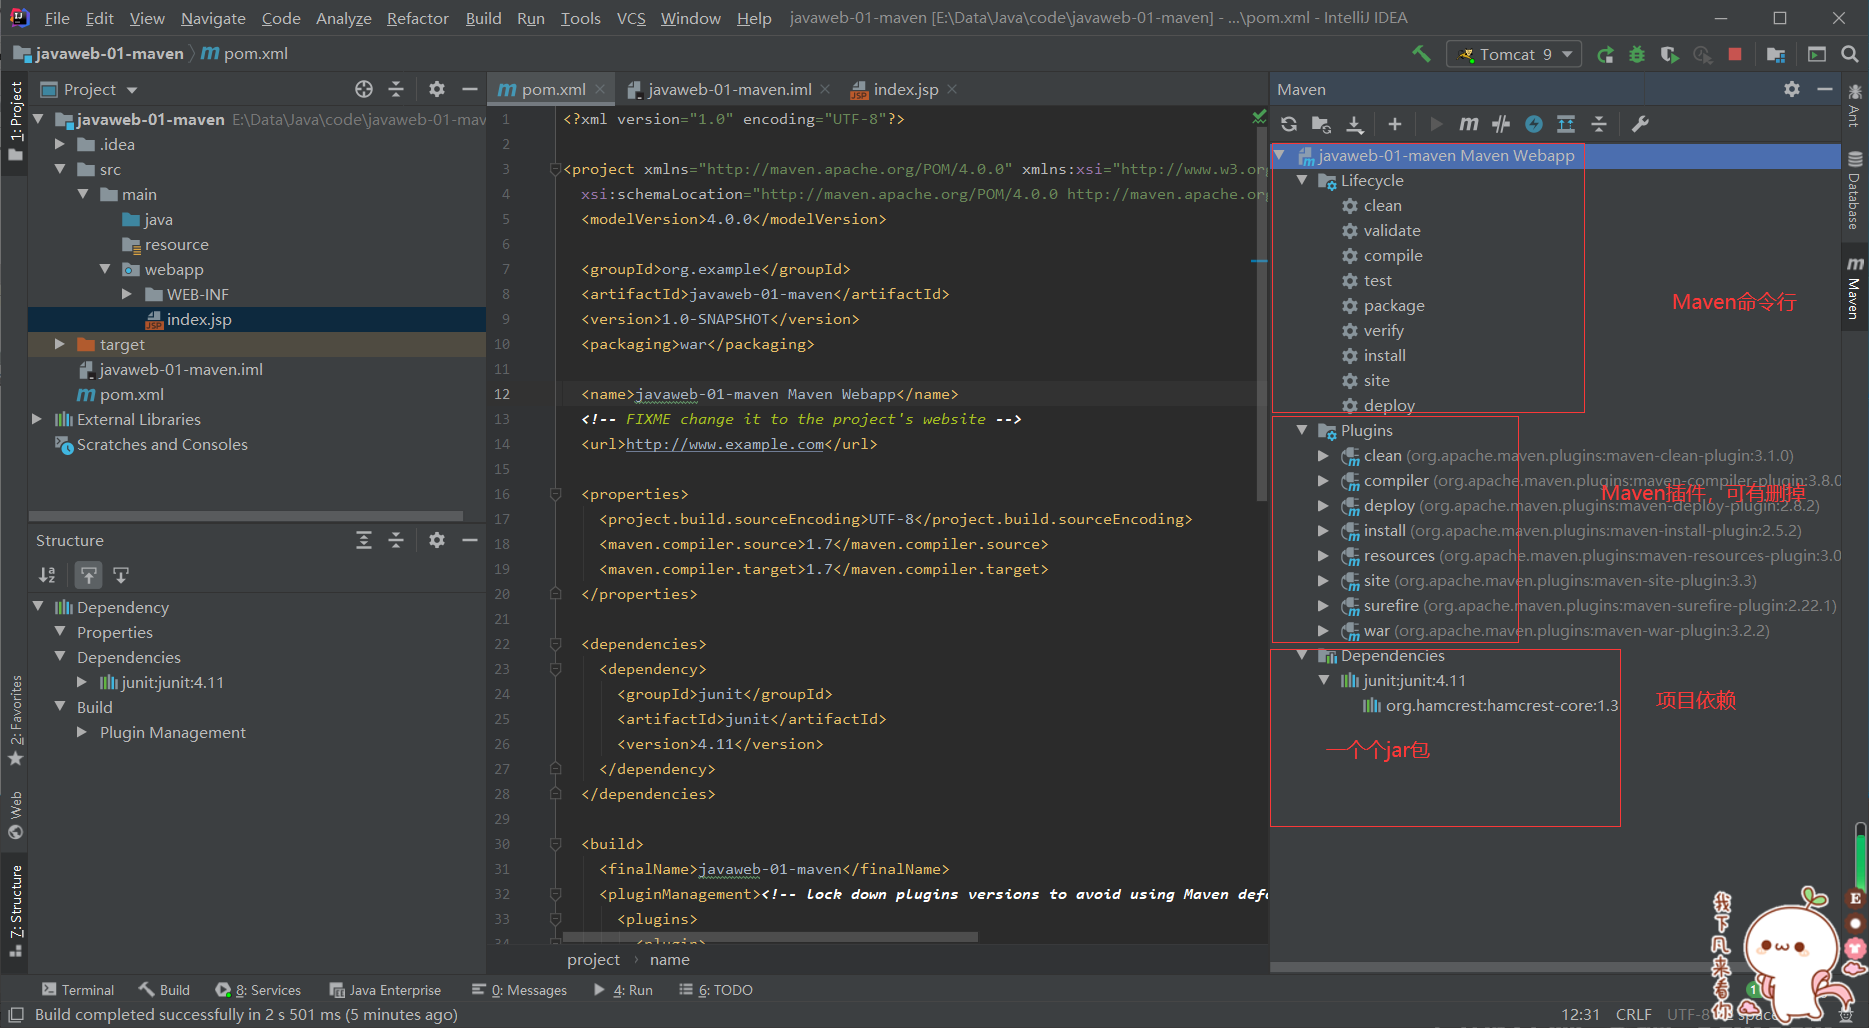Select the package lifecycle goal
Screen dimensions: 1869x1028
pyautogui.click(x=1393, y=306)
